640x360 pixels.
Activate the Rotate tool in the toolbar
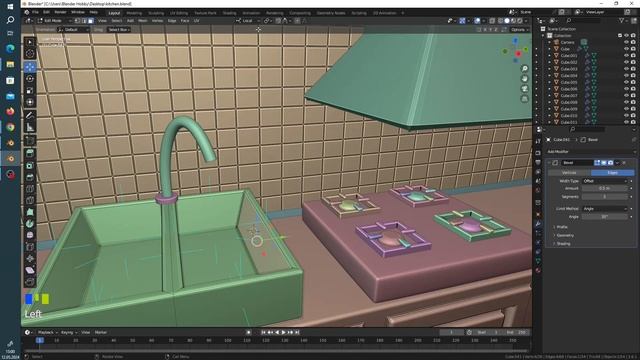[30, 79]
